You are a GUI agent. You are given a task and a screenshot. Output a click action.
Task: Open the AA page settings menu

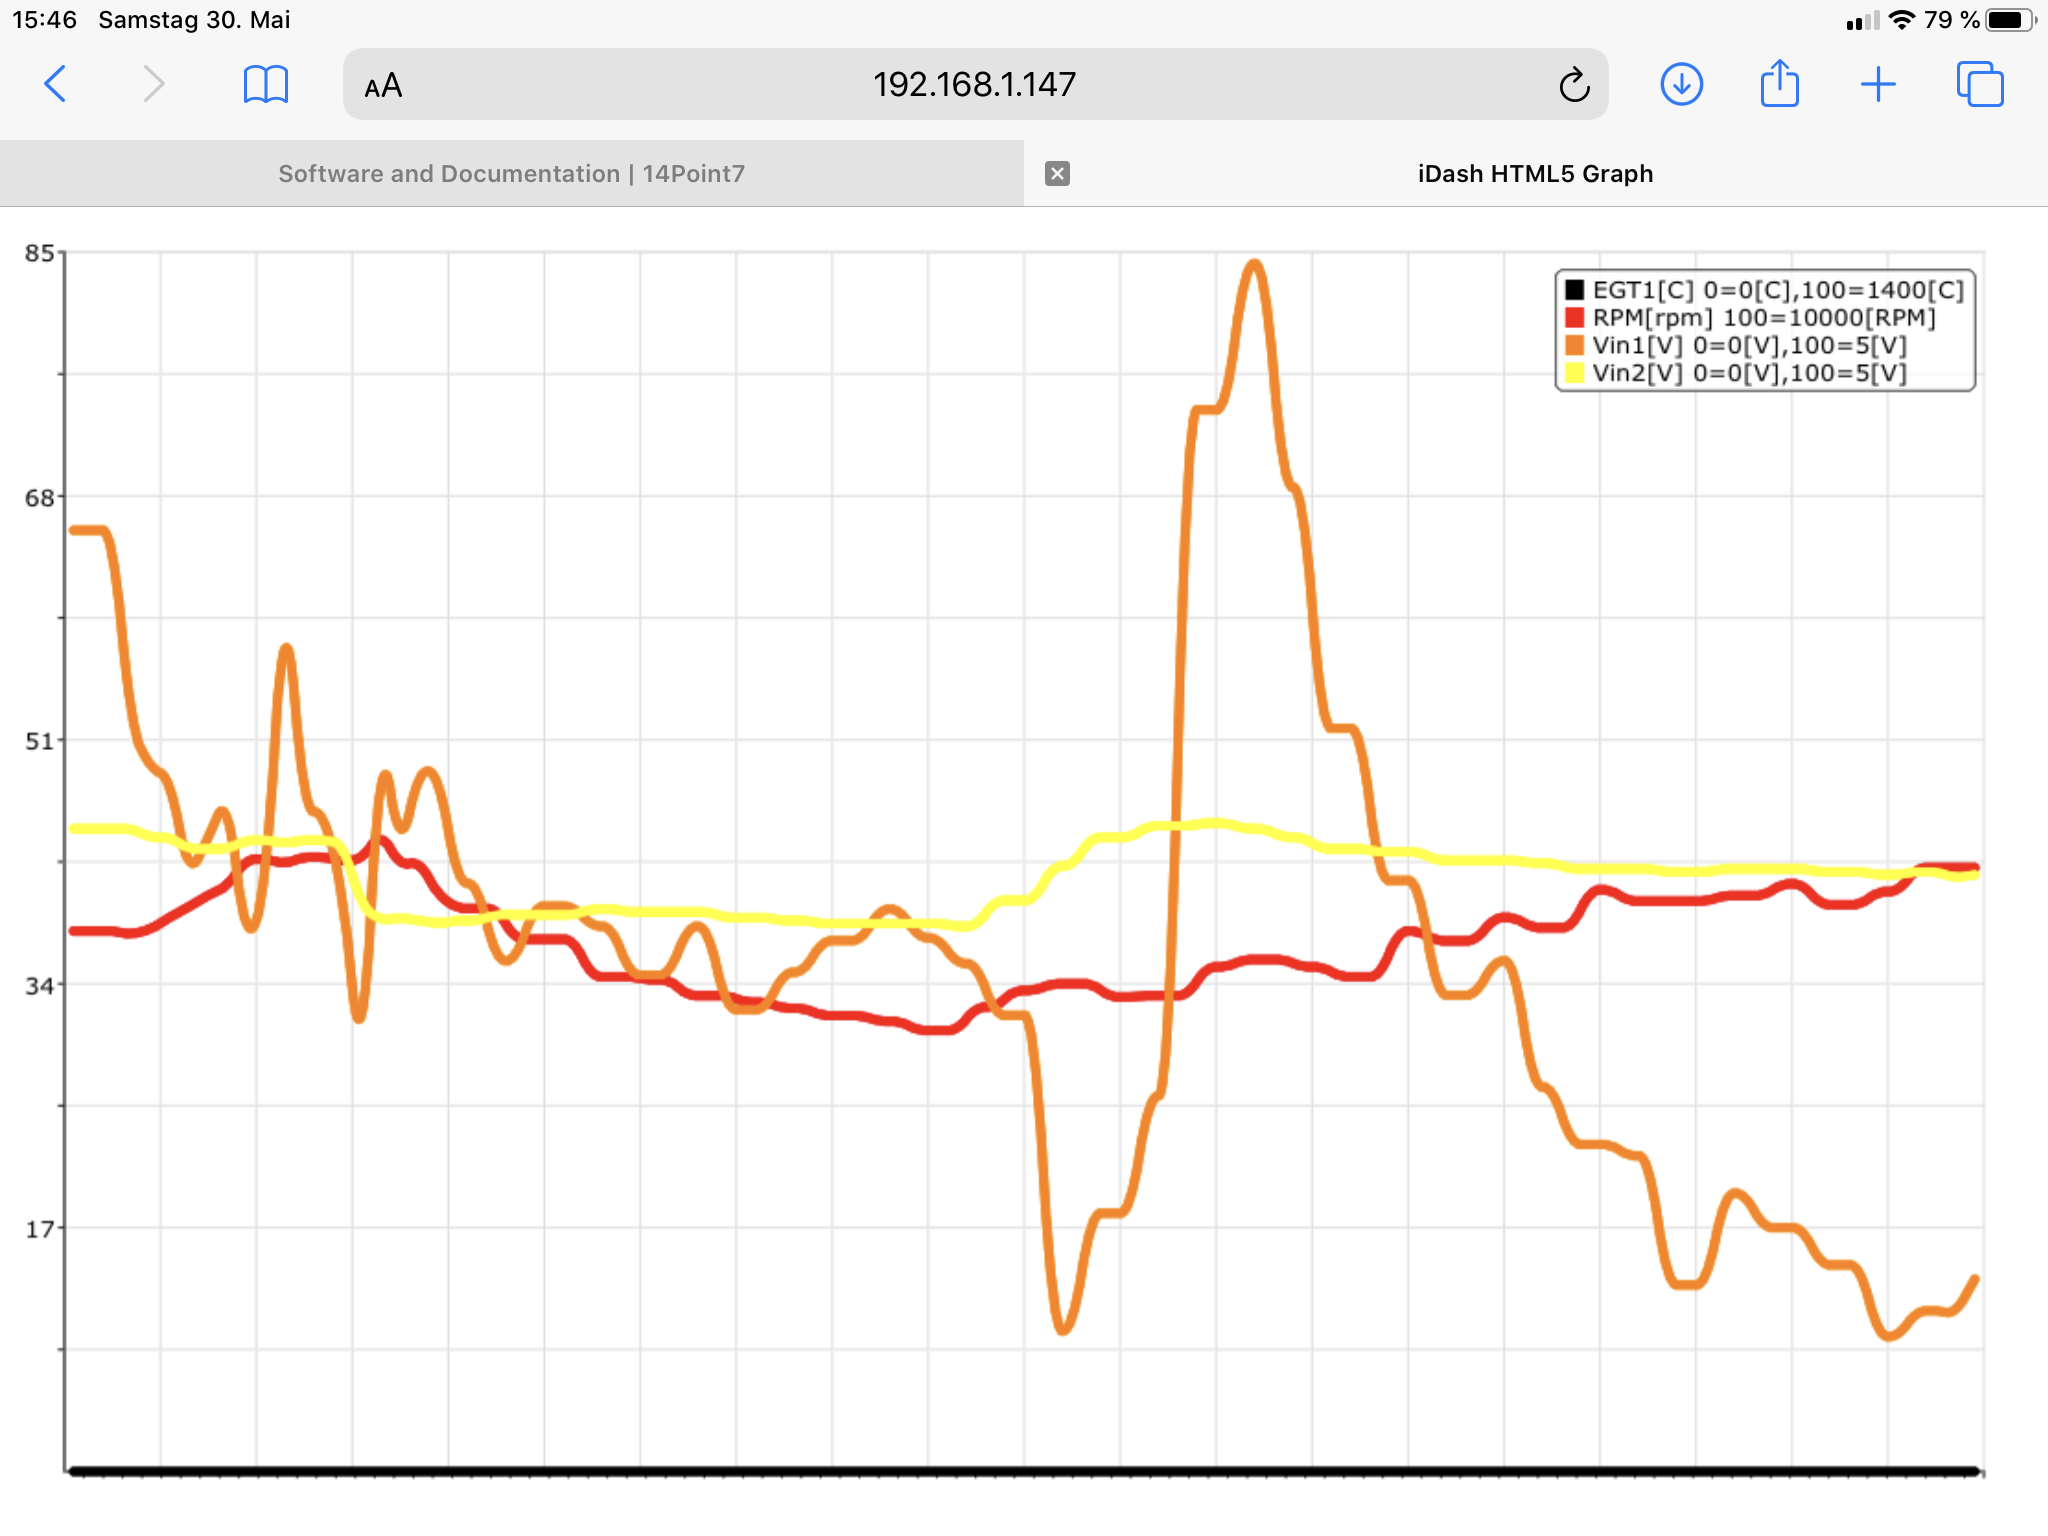[x=383, y=85]
